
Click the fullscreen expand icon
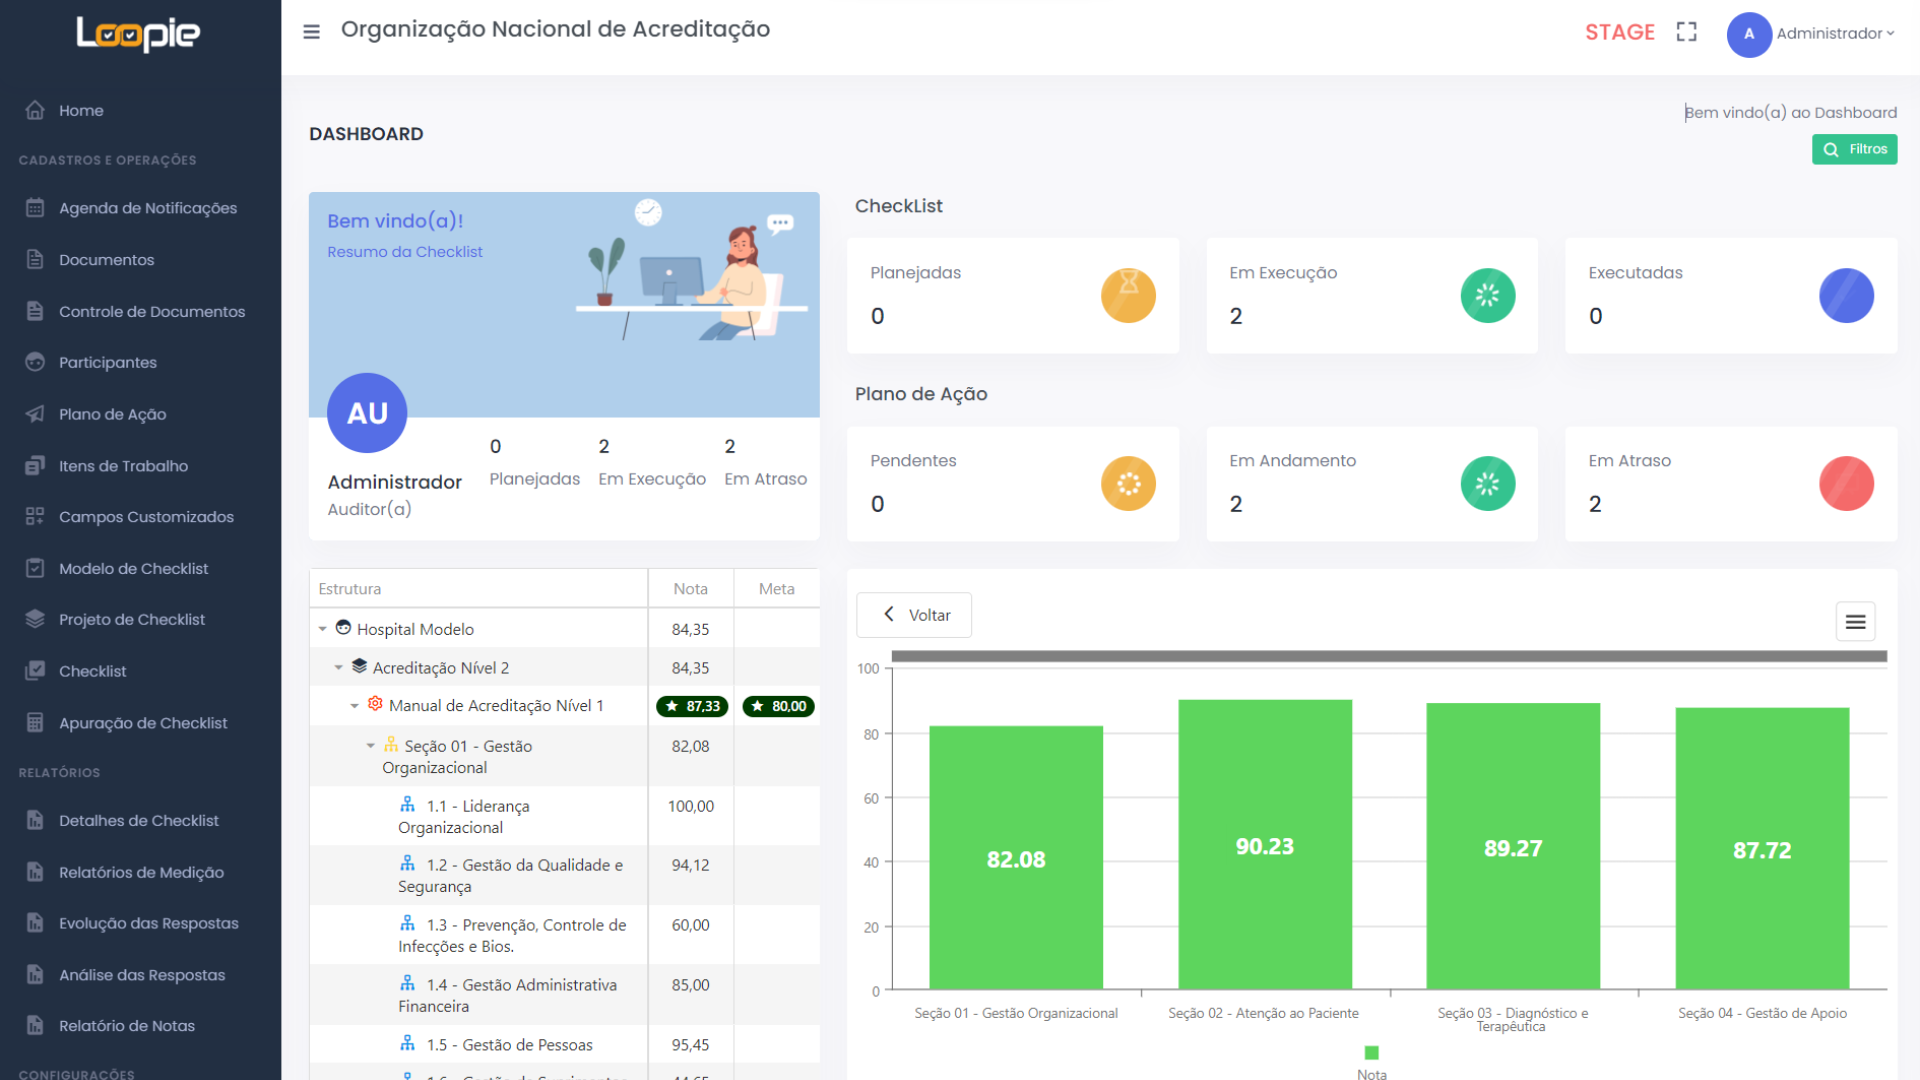tap(1686, 32)
